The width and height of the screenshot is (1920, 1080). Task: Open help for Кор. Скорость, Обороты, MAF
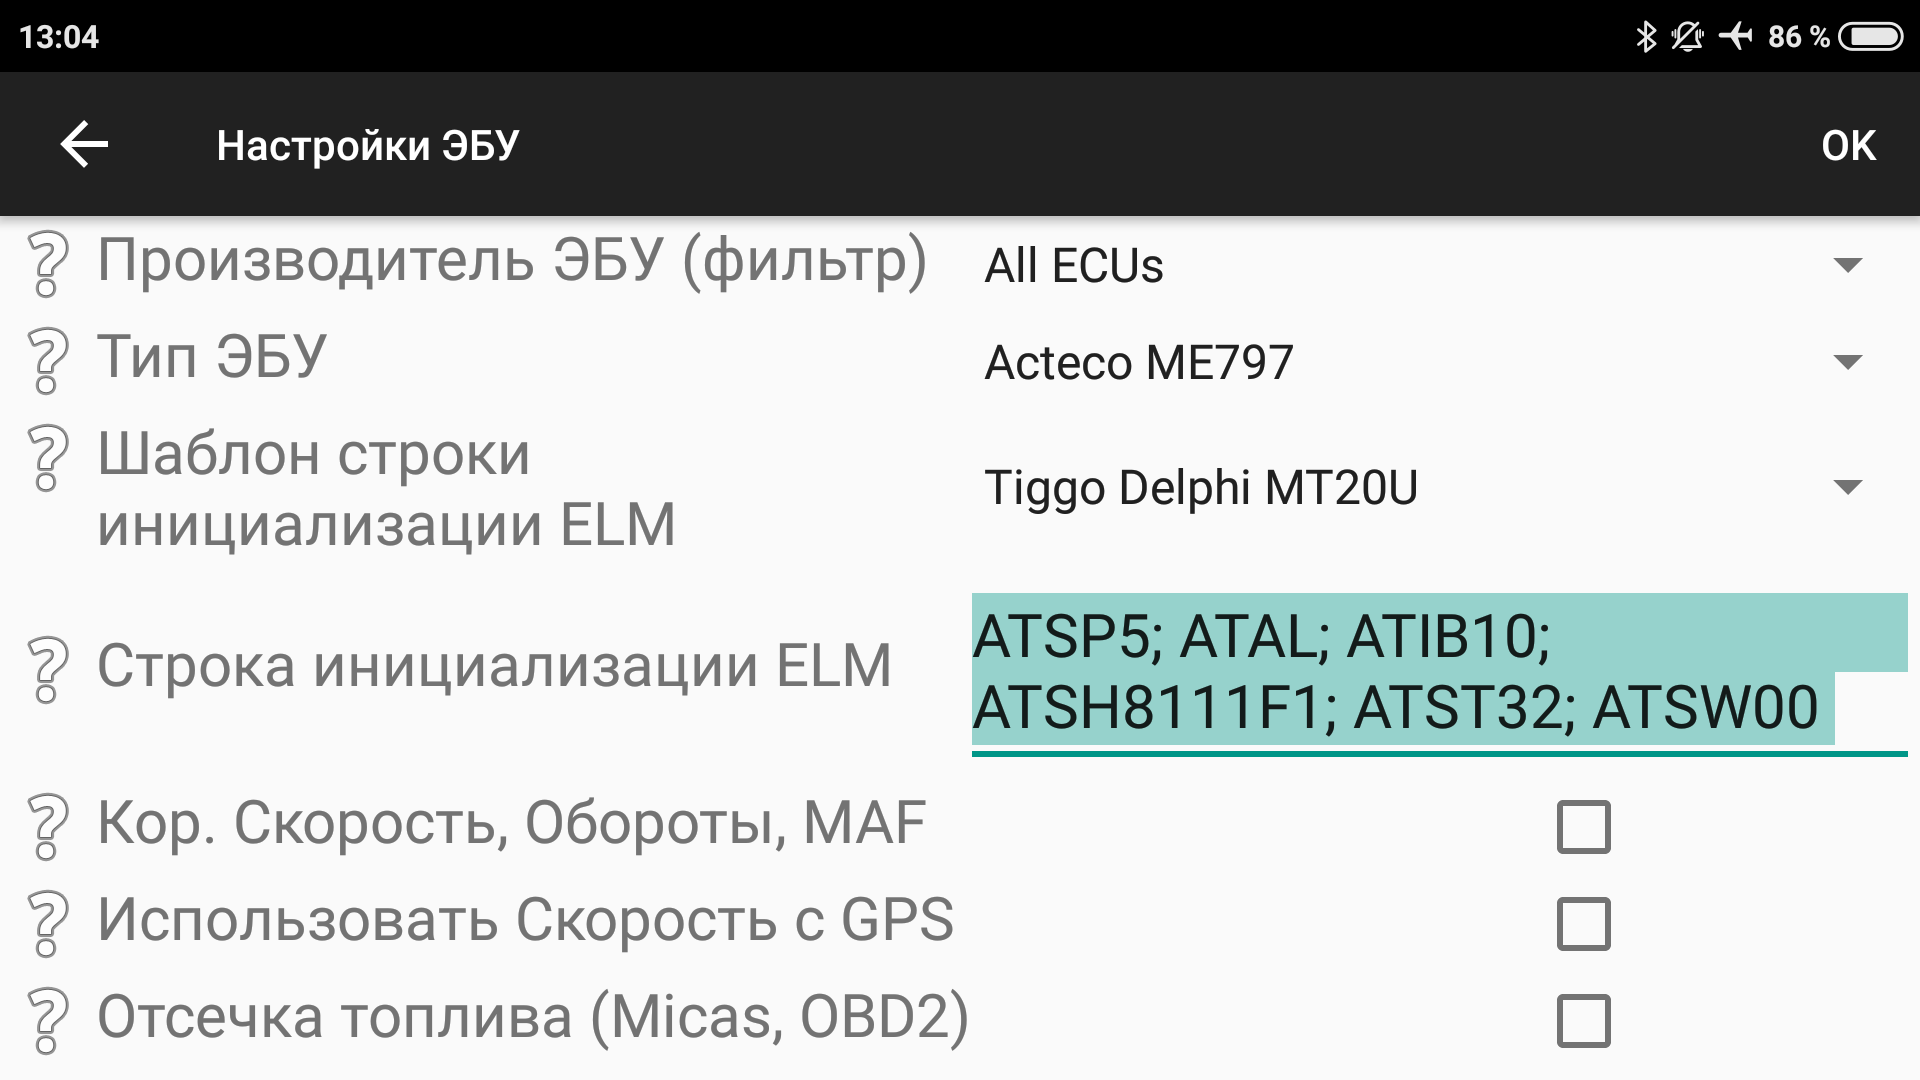point(47,827)
